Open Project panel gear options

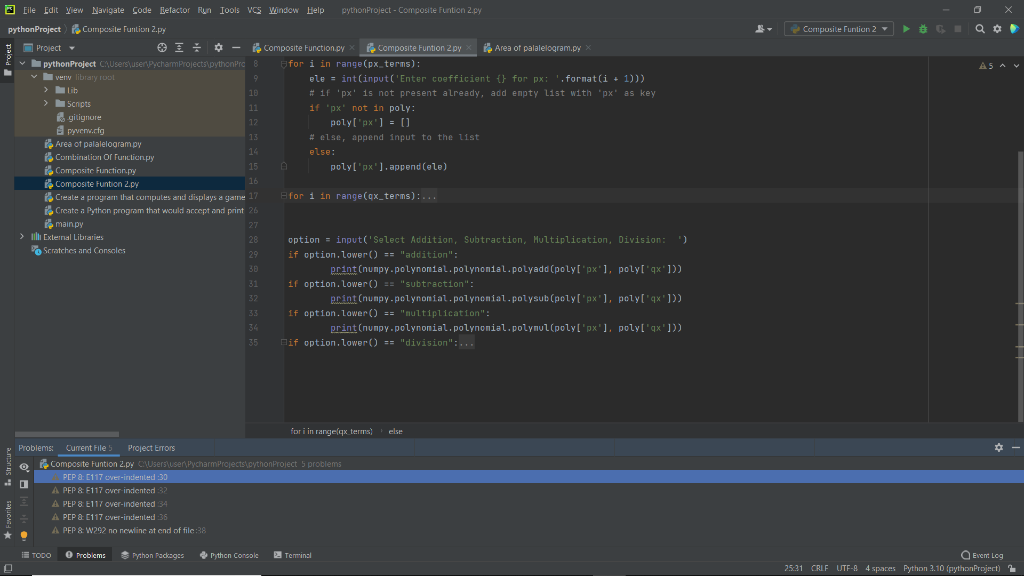pos(218,48)
